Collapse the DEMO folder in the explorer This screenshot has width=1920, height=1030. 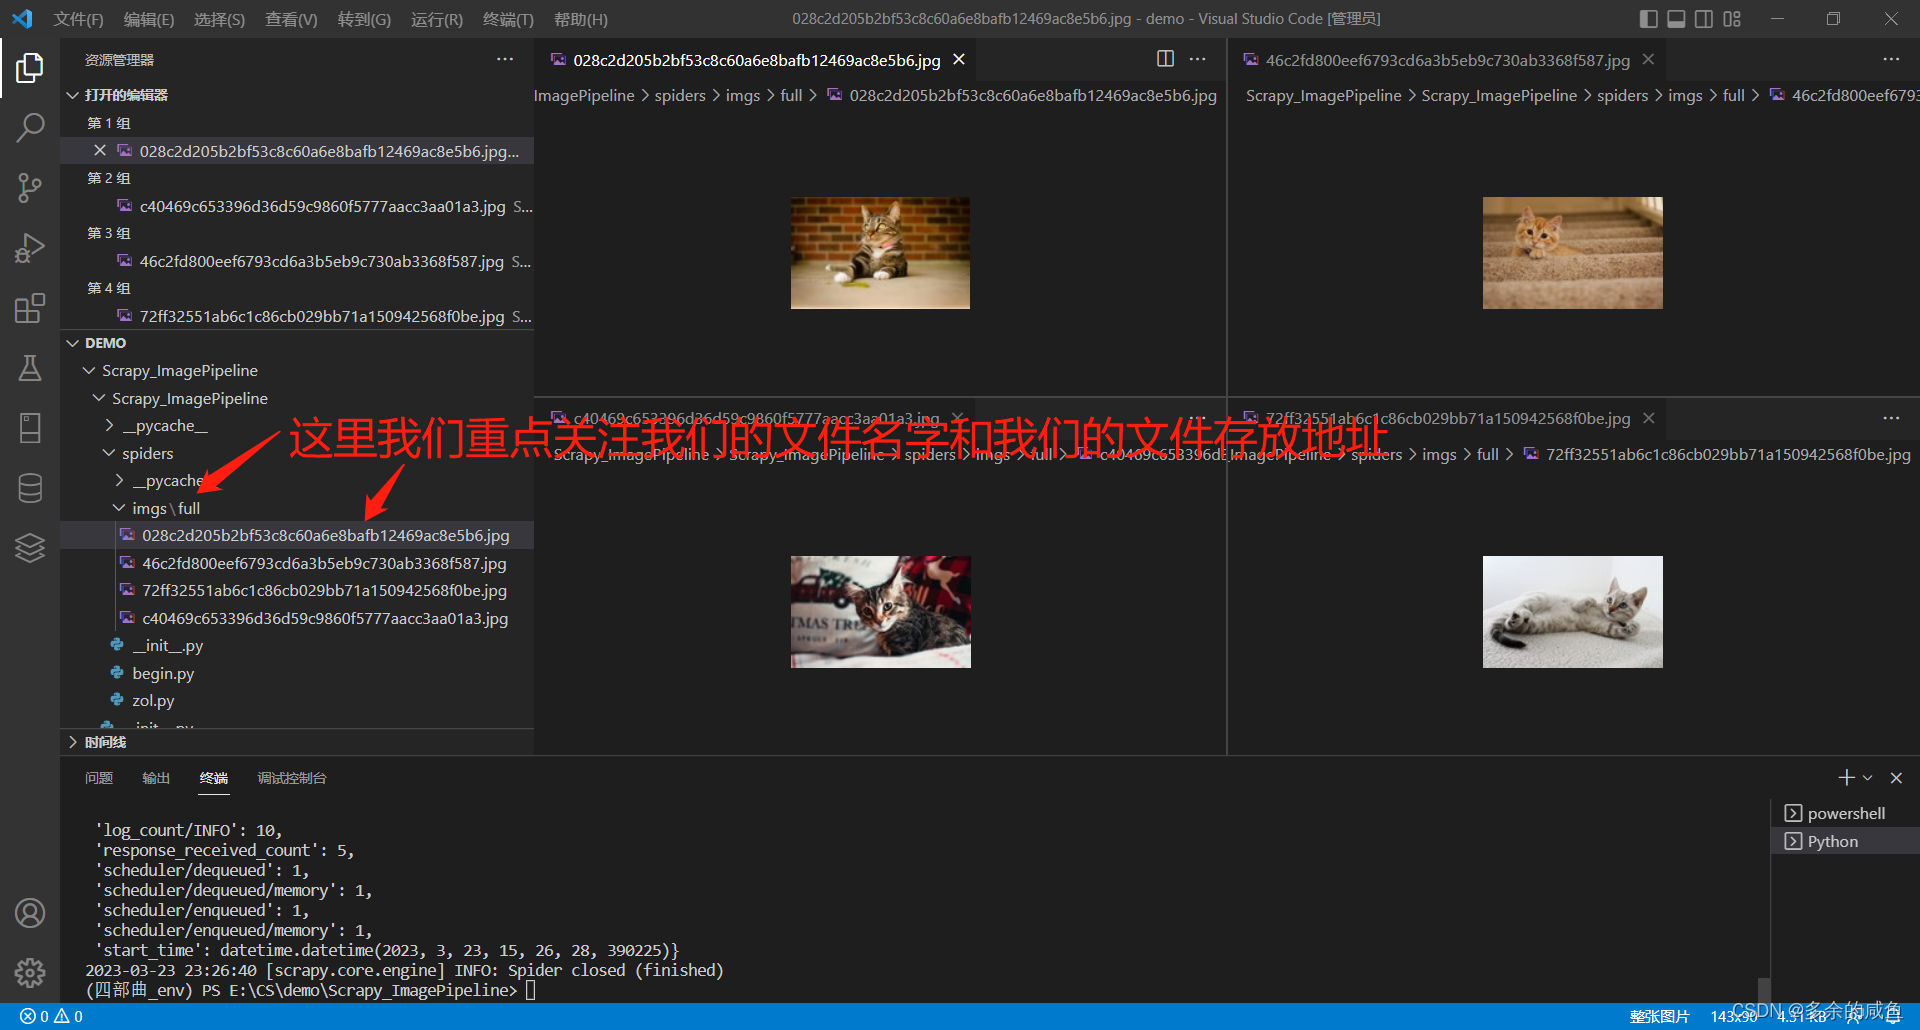[x=72, y=342]
